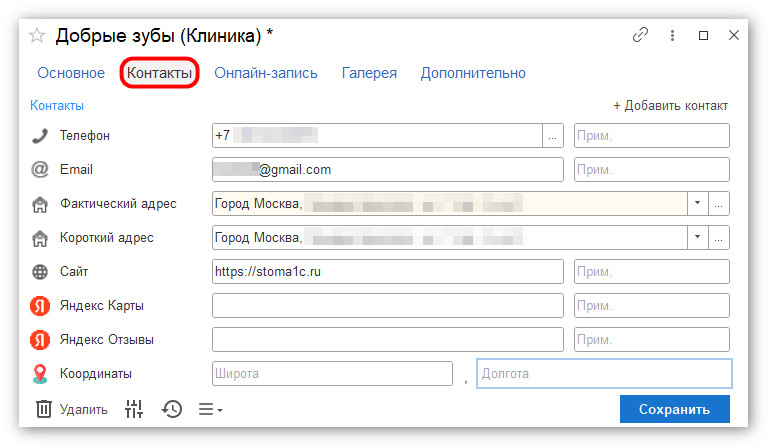Delete the record with Удалить
Screen dimensions: 768x447
72,409
